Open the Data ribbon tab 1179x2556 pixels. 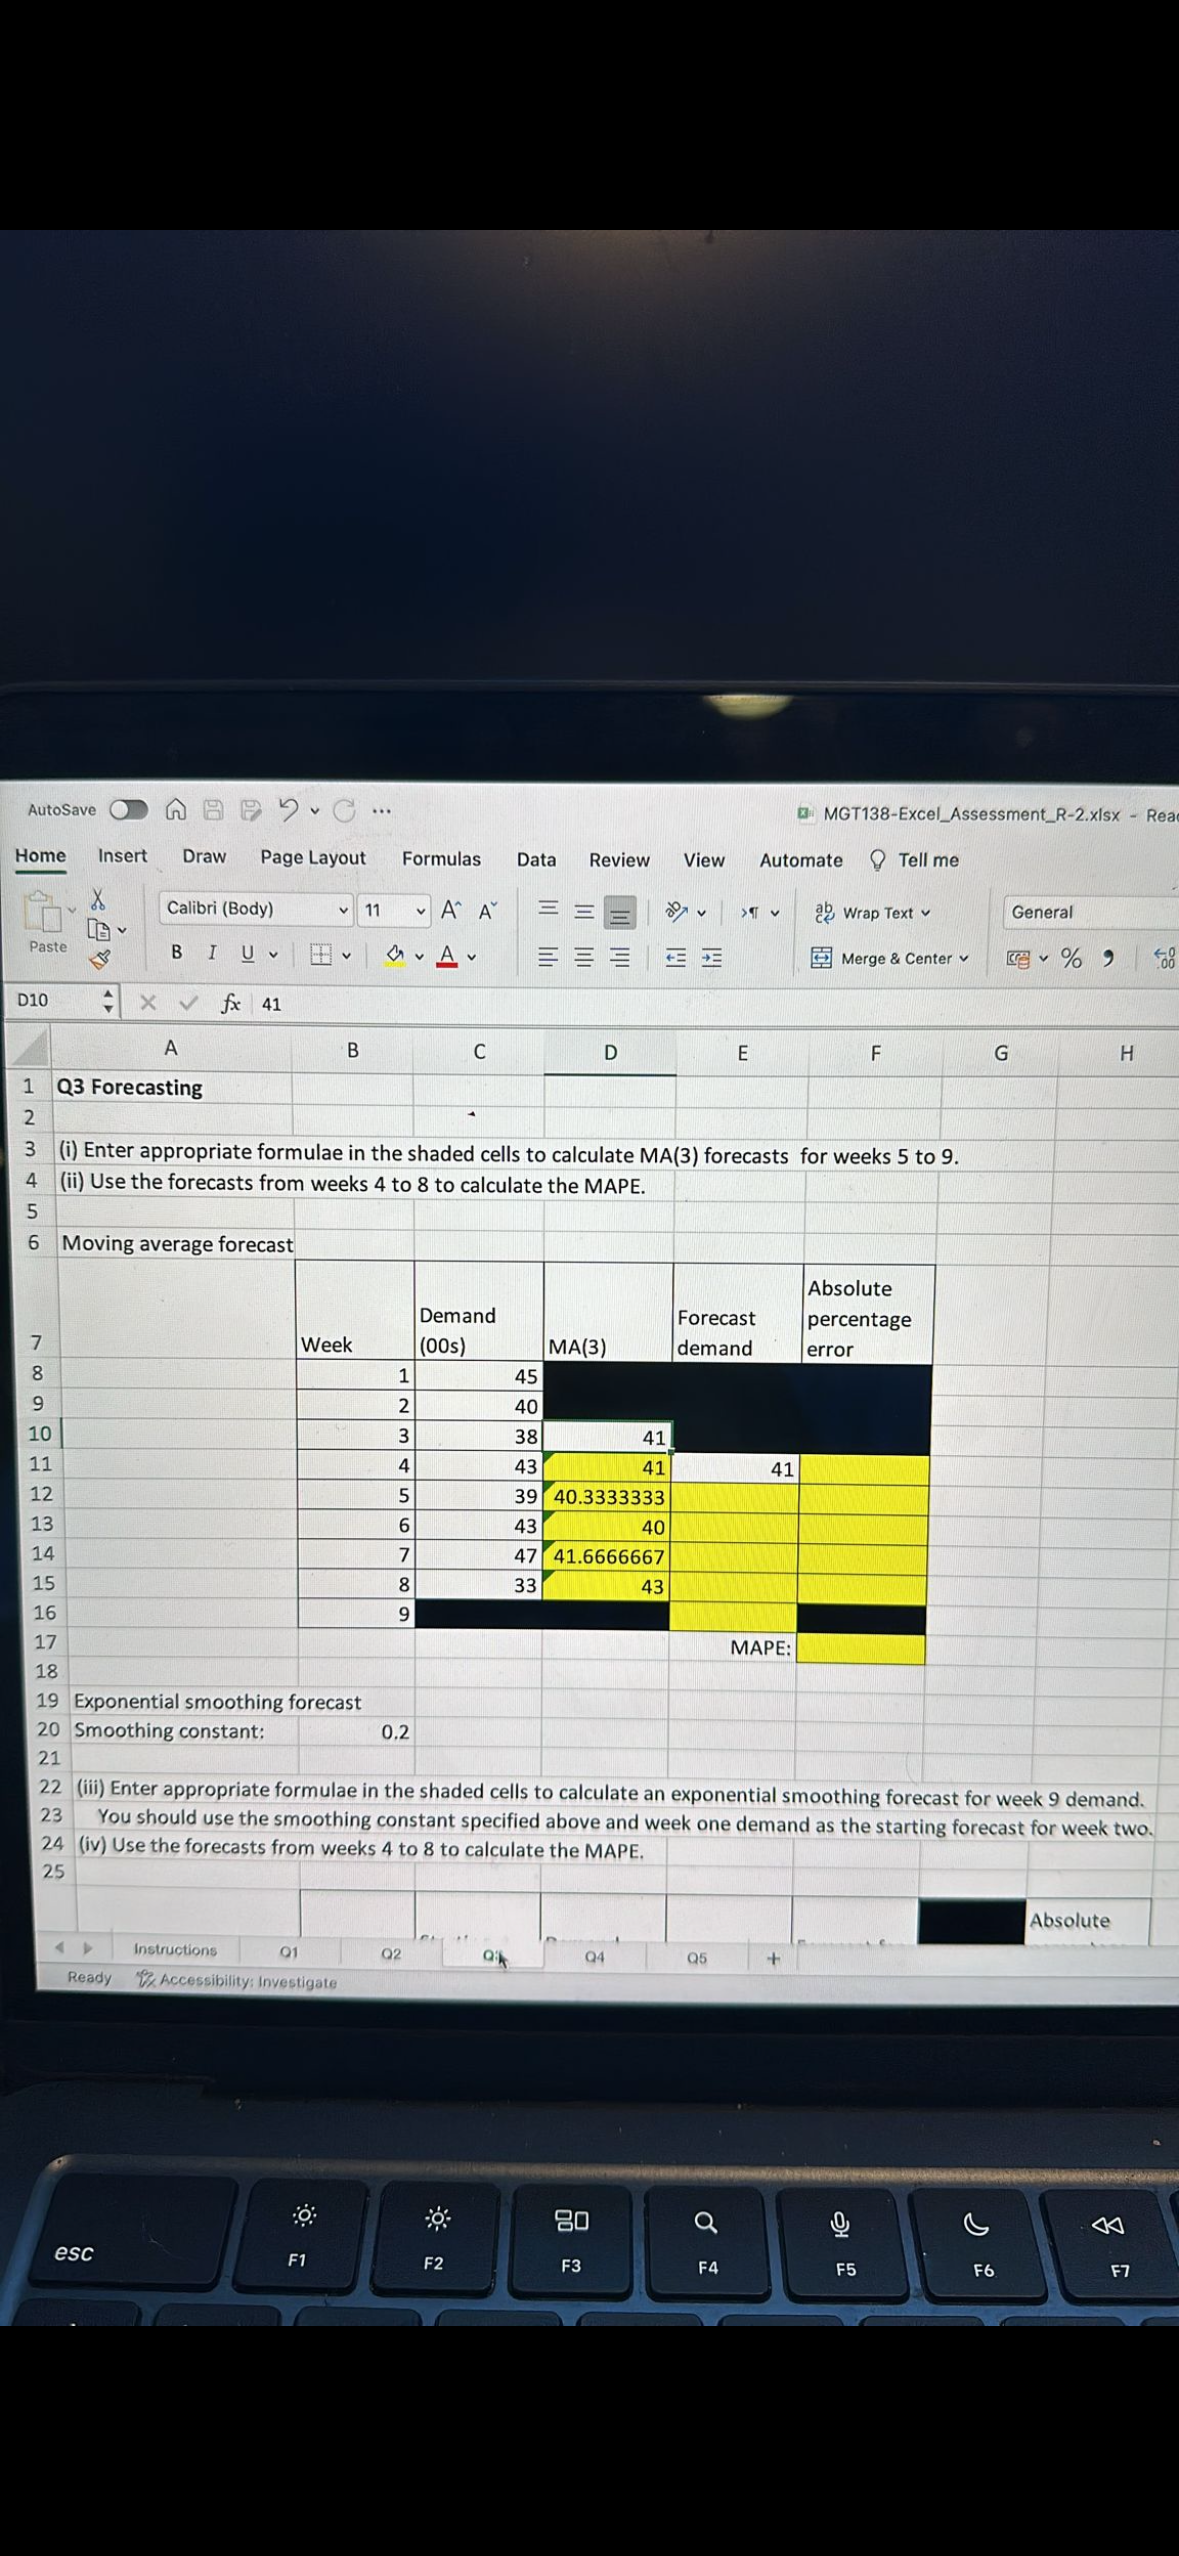pyautogui.click(x=536, y=859)
